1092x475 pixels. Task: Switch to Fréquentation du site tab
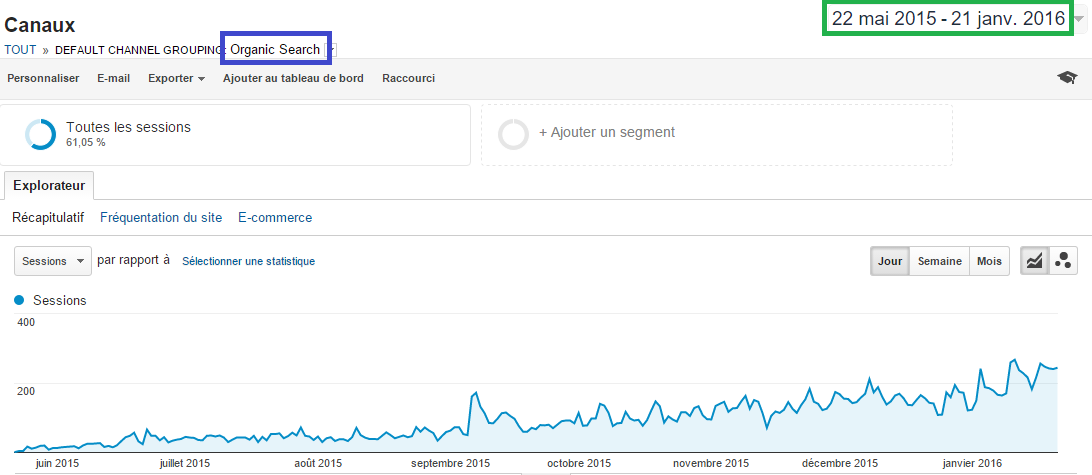[x=161, y=217]
